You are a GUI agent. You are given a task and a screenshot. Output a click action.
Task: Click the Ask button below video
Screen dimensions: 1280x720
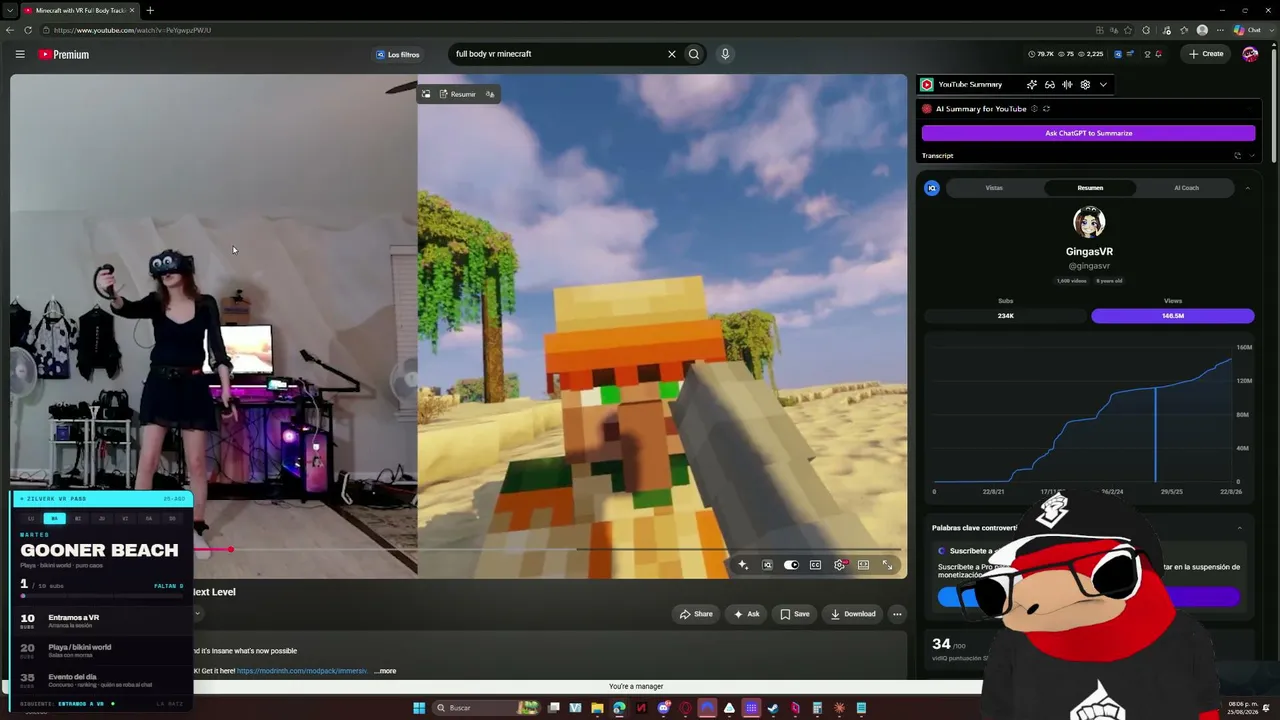746,614
